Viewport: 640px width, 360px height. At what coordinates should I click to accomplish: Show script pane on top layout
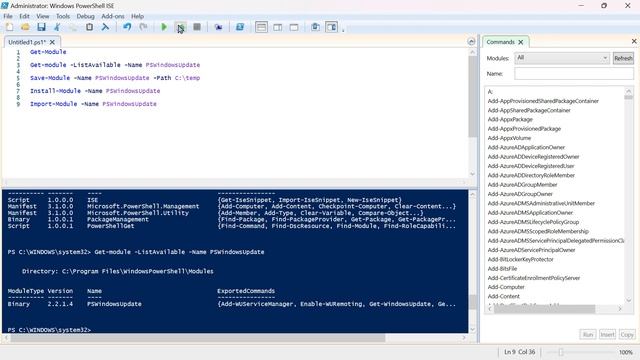click(261, 27)
